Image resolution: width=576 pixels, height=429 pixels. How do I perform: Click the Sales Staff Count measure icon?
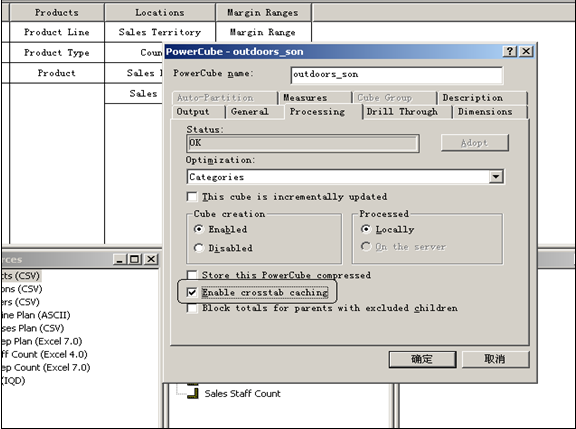pos(193,393)
